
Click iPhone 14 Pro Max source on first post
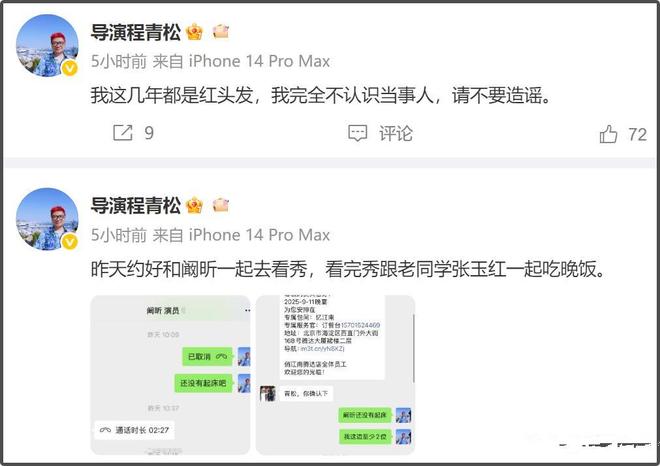pyautogui.click(x=259, y=61)
